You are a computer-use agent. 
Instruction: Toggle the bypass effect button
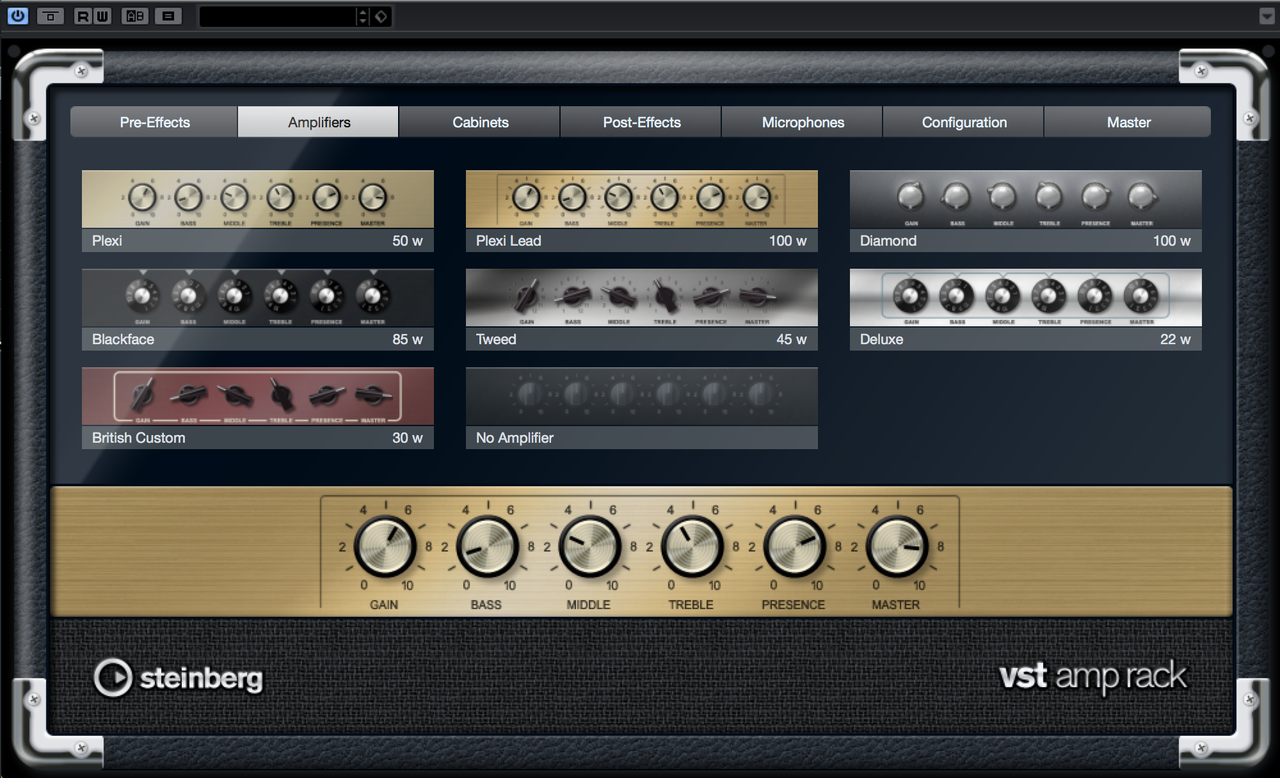pos(50,16)
